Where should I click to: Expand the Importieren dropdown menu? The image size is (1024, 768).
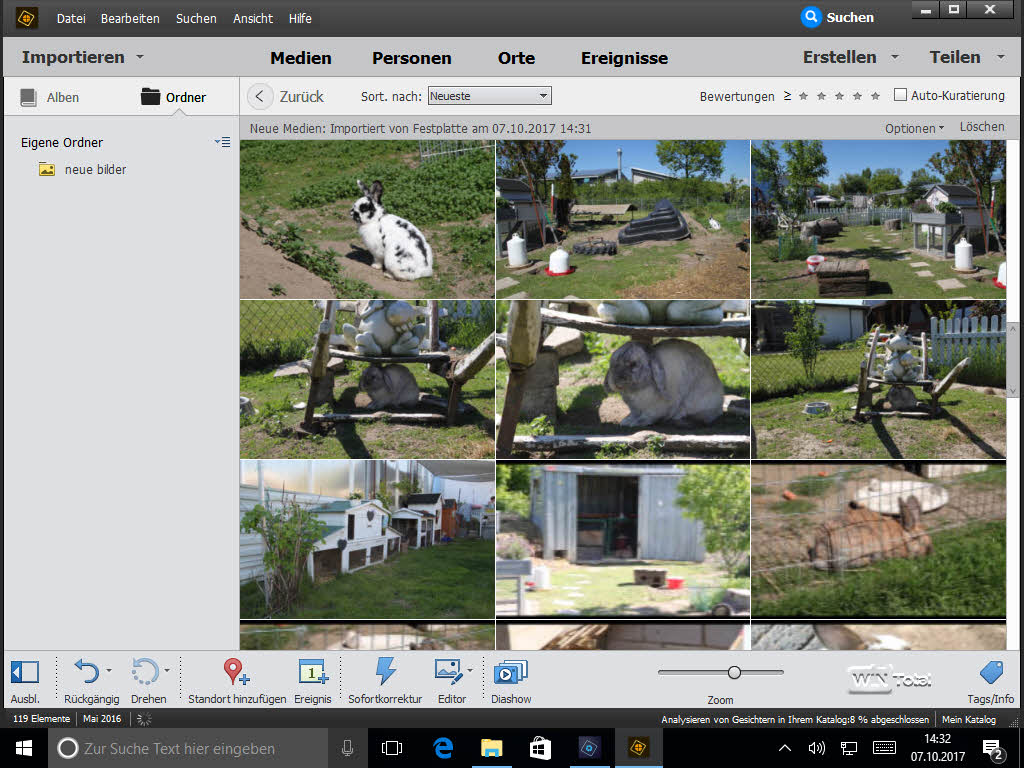coord(83,57)
